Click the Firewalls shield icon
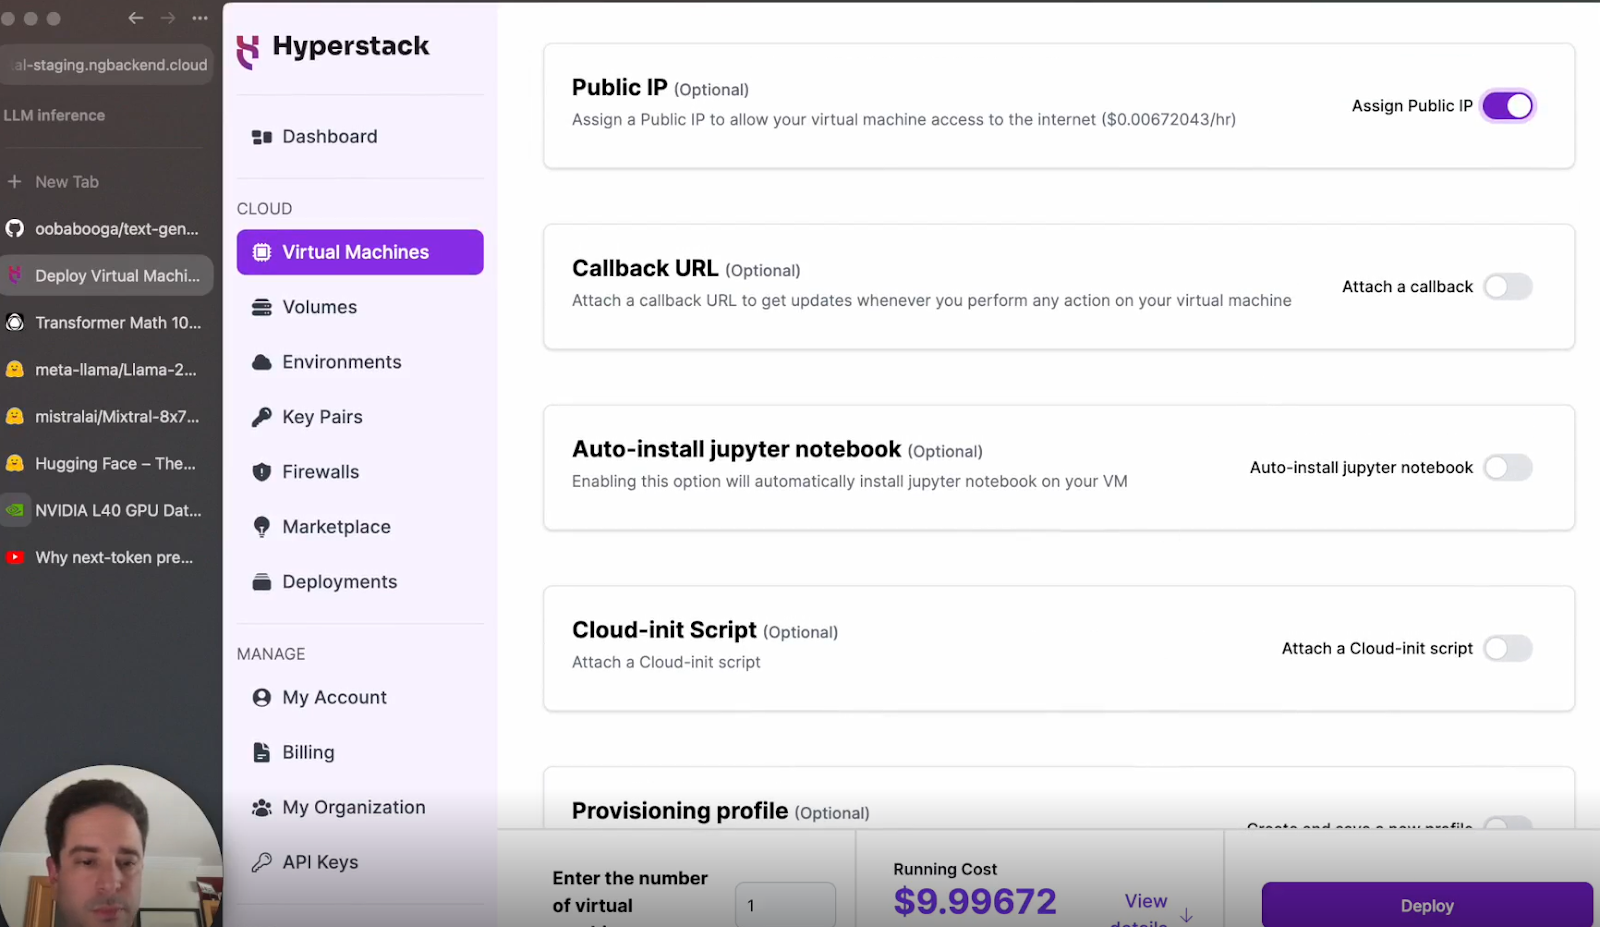 [262, 472]
